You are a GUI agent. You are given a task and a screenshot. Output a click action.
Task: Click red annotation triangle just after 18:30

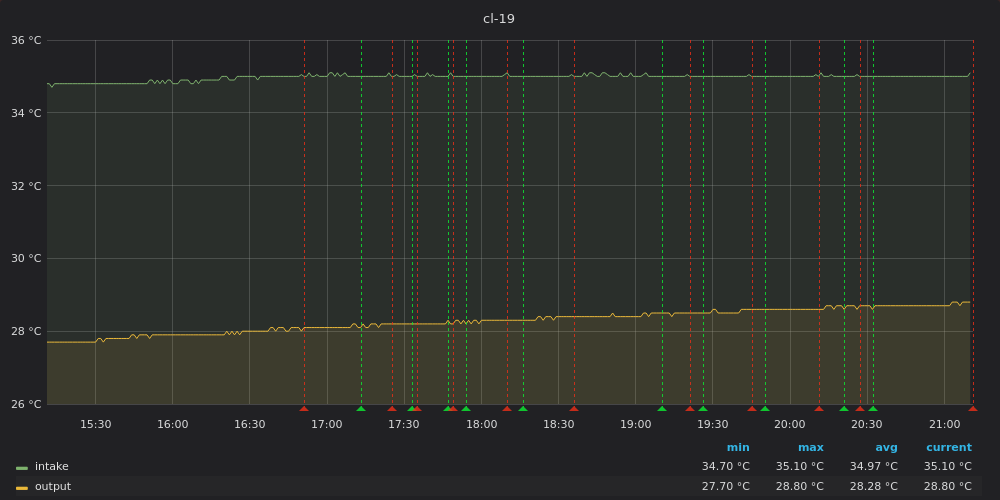pos(574,408)
